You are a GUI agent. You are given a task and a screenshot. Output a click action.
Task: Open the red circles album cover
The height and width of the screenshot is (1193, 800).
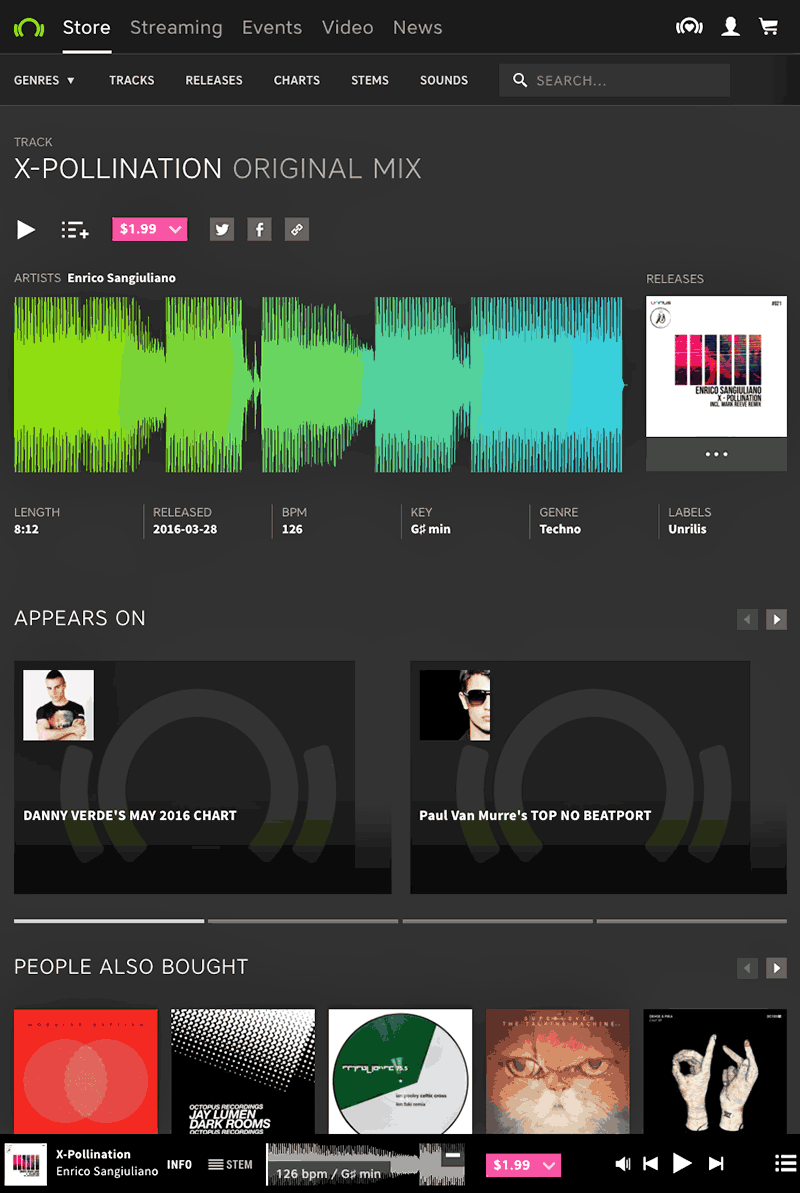(86, 1071)
